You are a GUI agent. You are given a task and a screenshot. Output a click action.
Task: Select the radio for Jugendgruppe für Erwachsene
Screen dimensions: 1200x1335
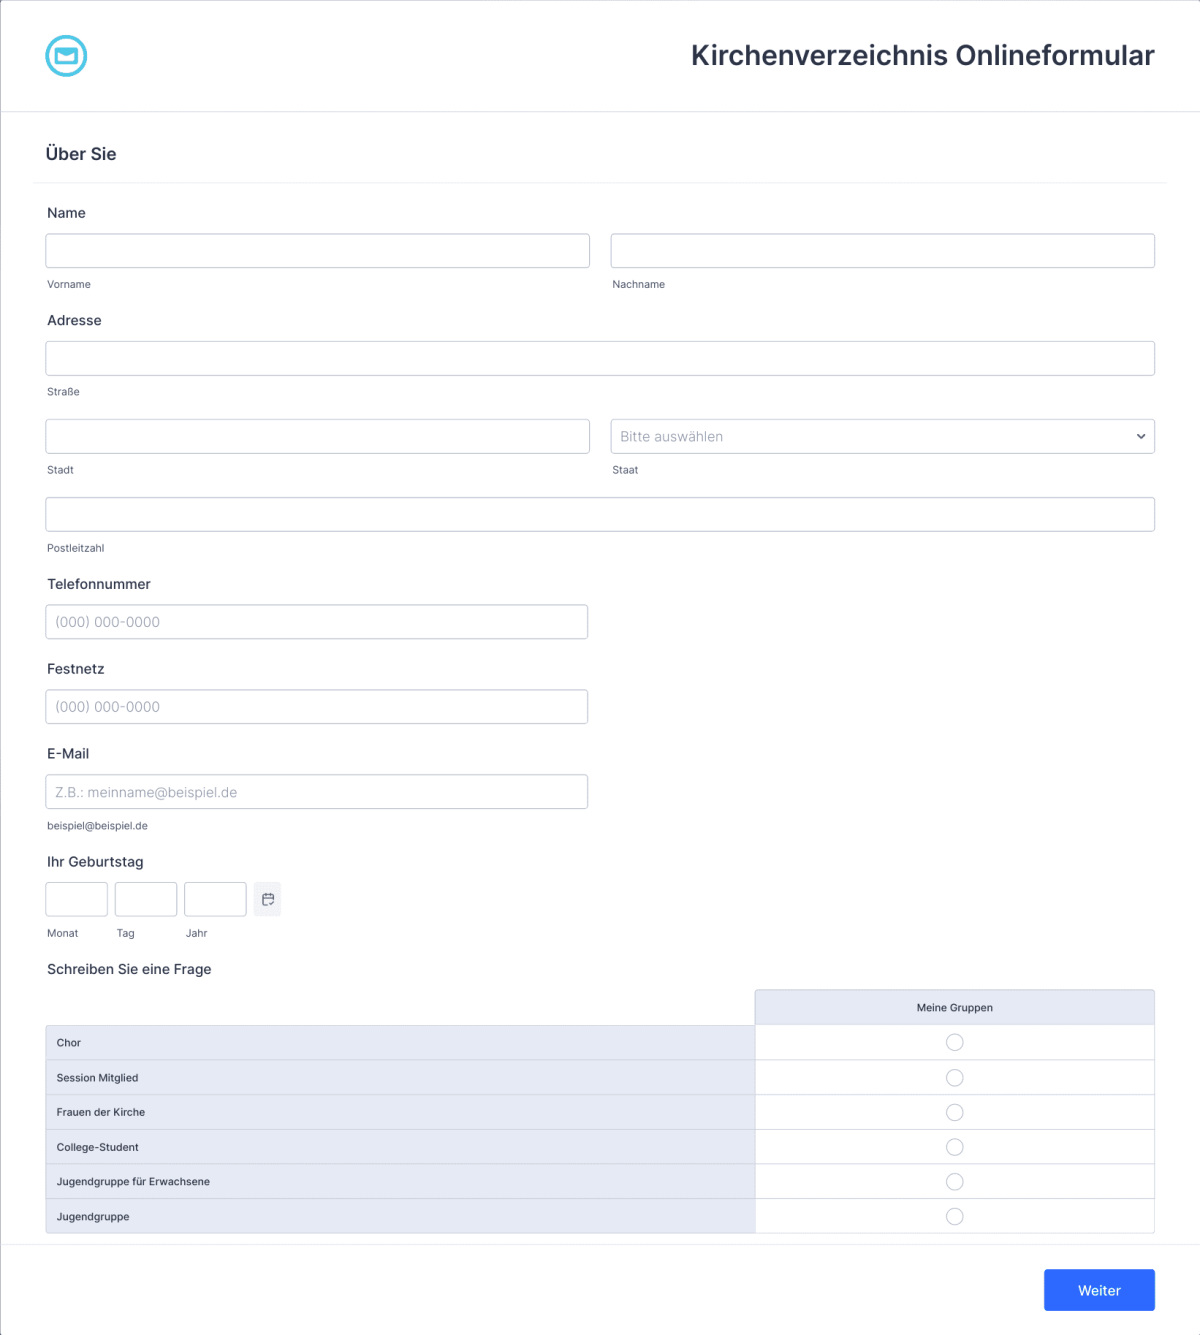[954, 1181]
